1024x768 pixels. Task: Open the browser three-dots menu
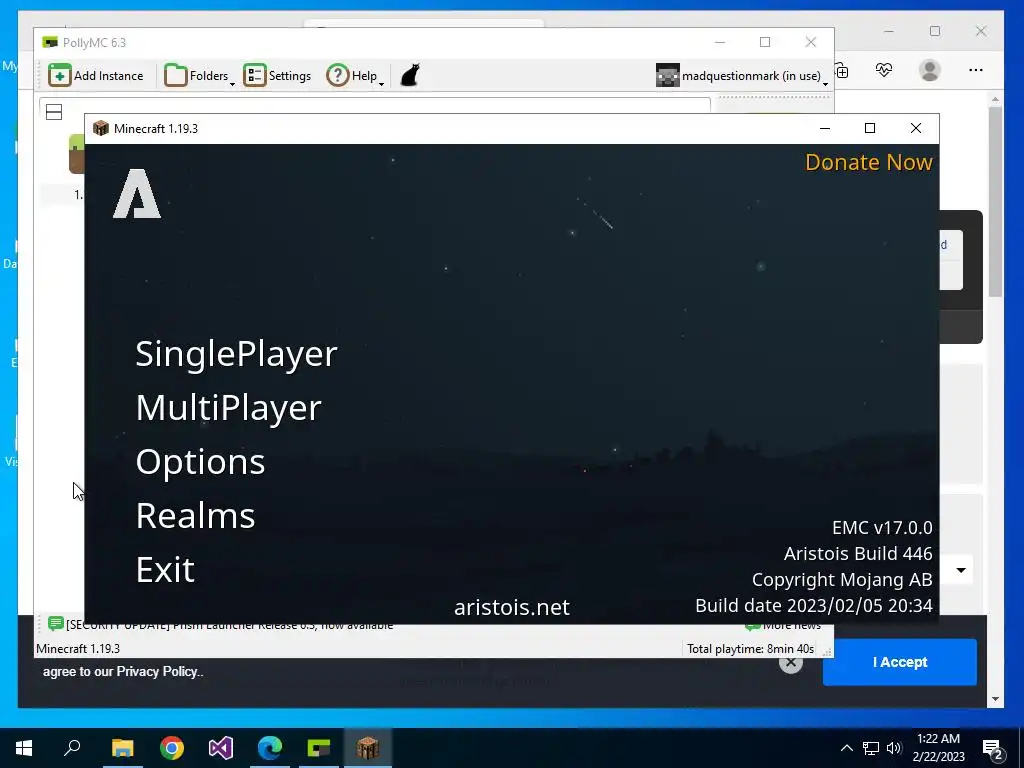pyautogui.click(x=976, y=70)
